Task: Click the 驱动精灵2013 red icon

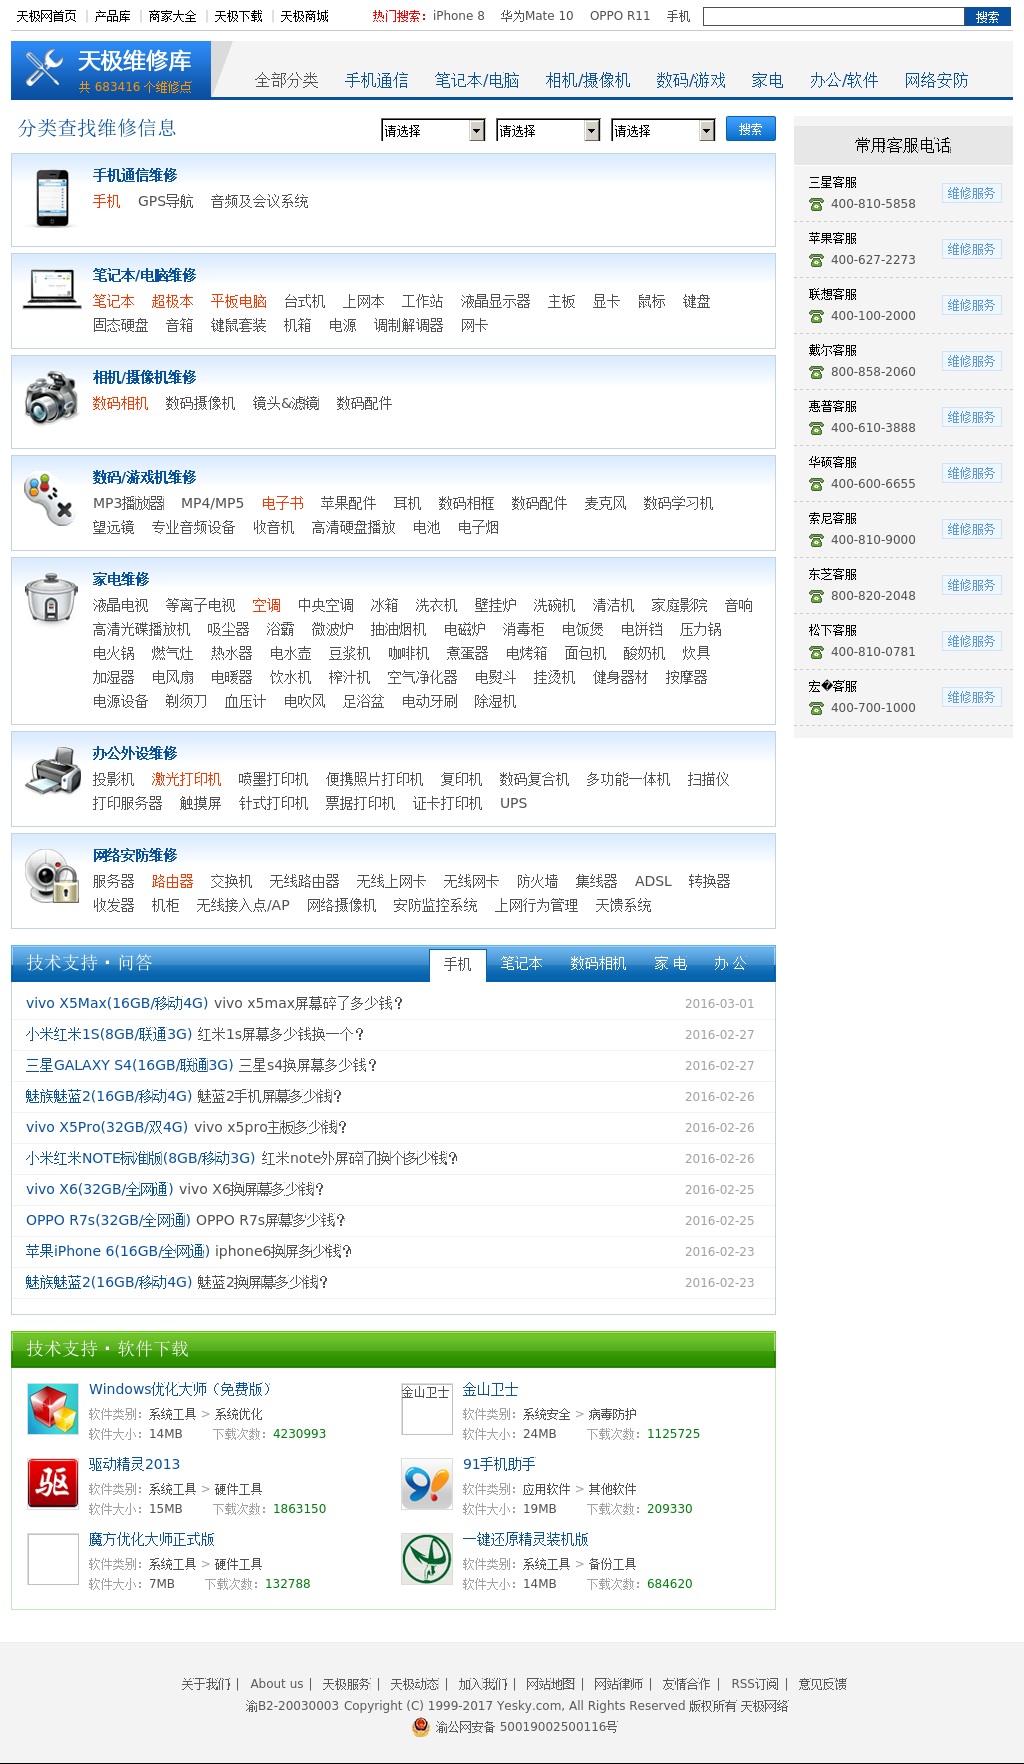Action: coord(53,1484)
